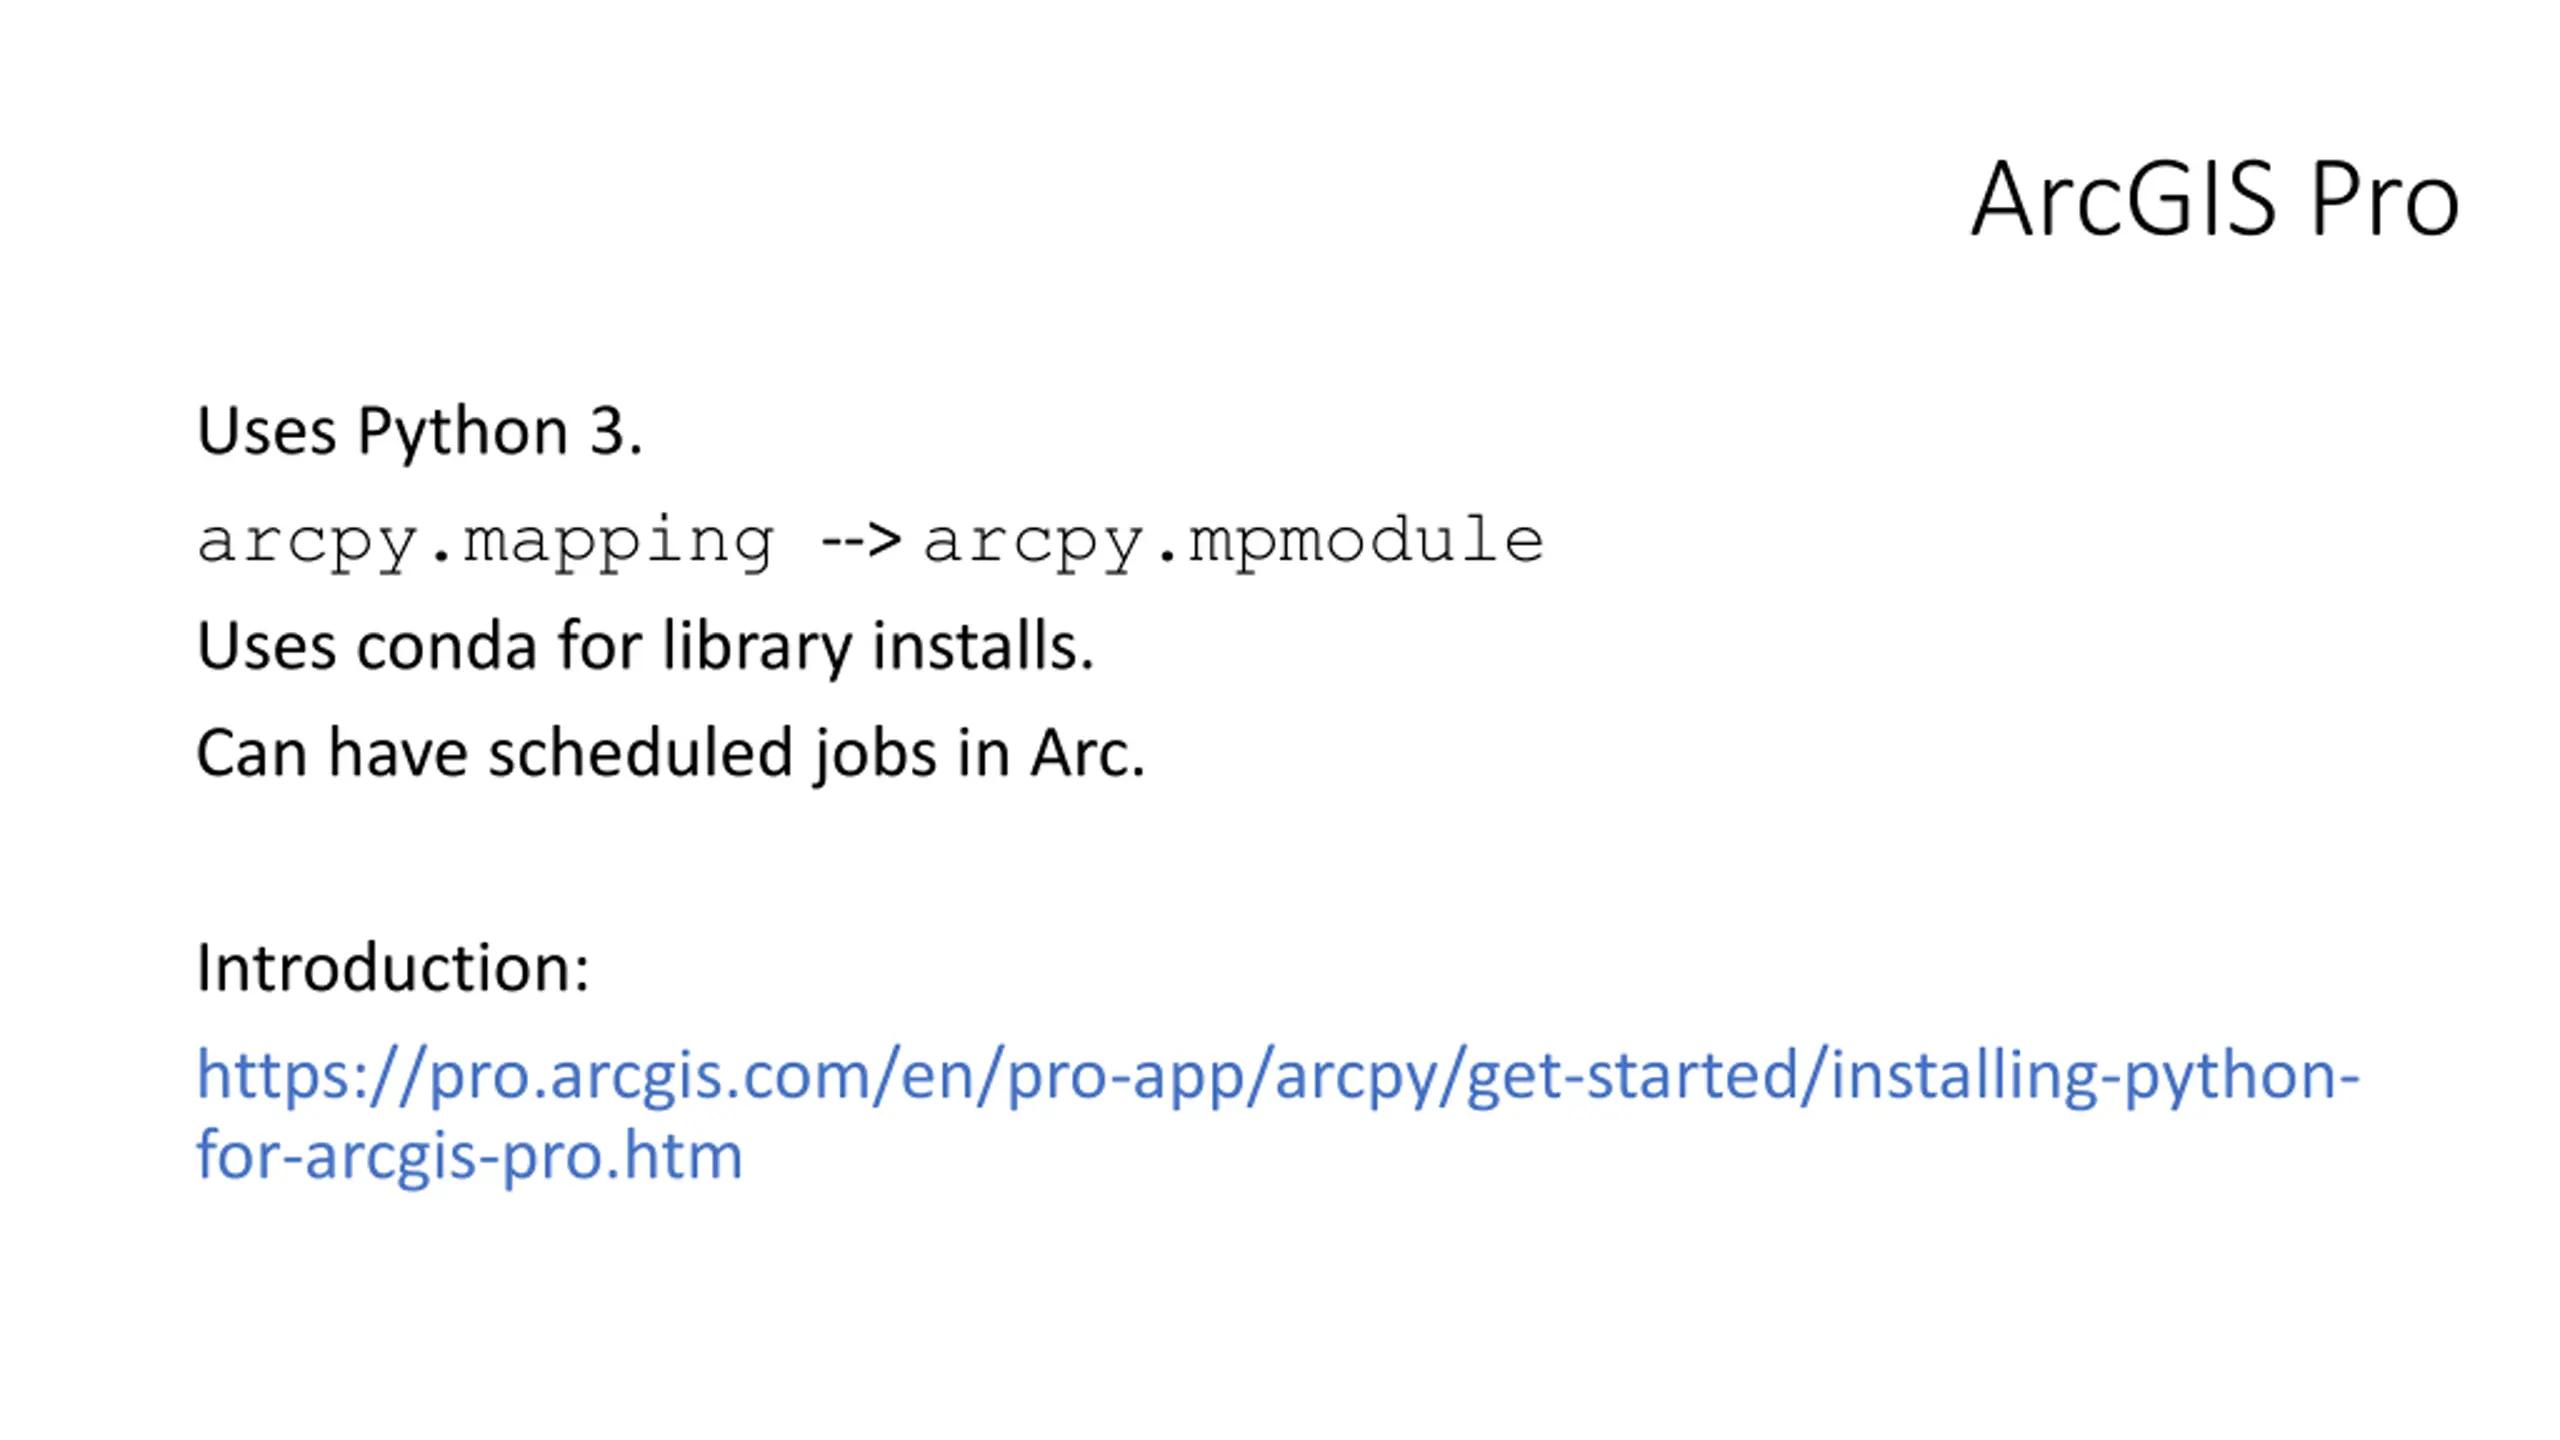Click the word 'Pro' in the title

(2385, 200)
